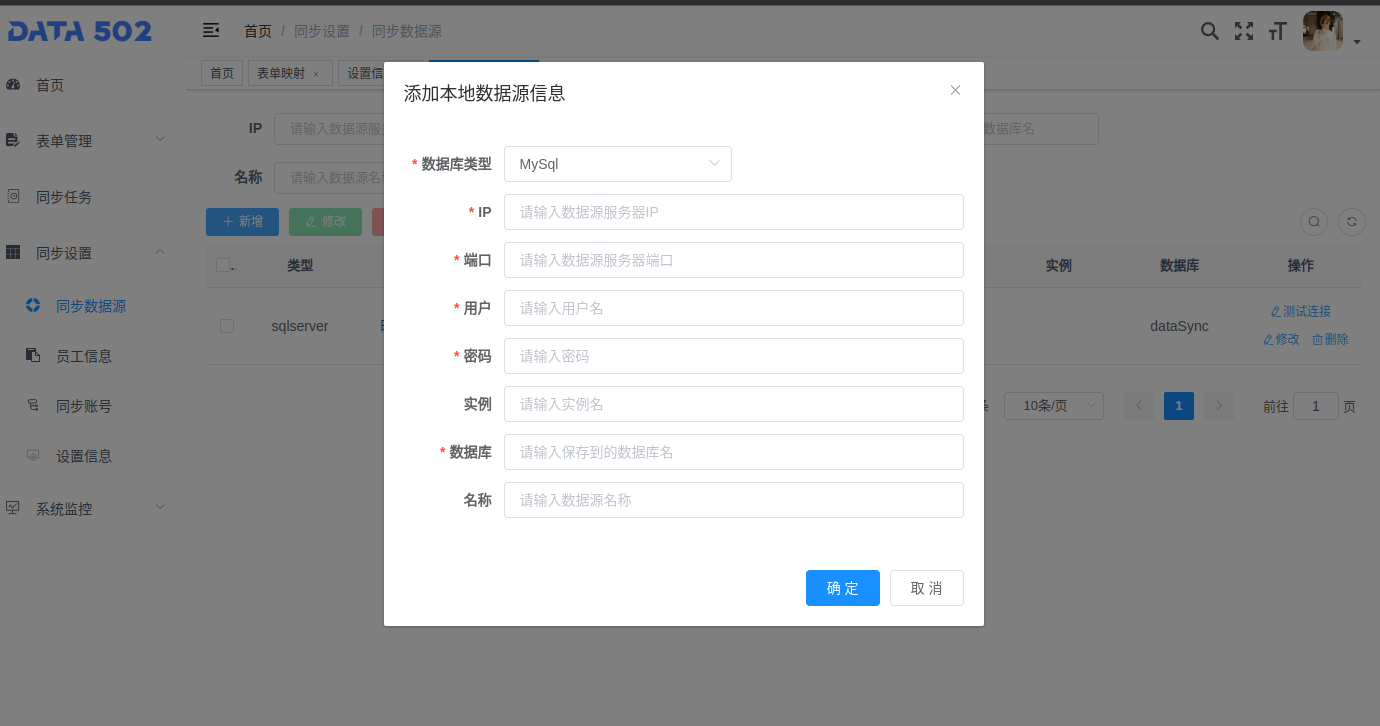The height and width of the screenshot is (726, 1380).
Task: Open user avatar menu
Action: [x=1323, y=31]
